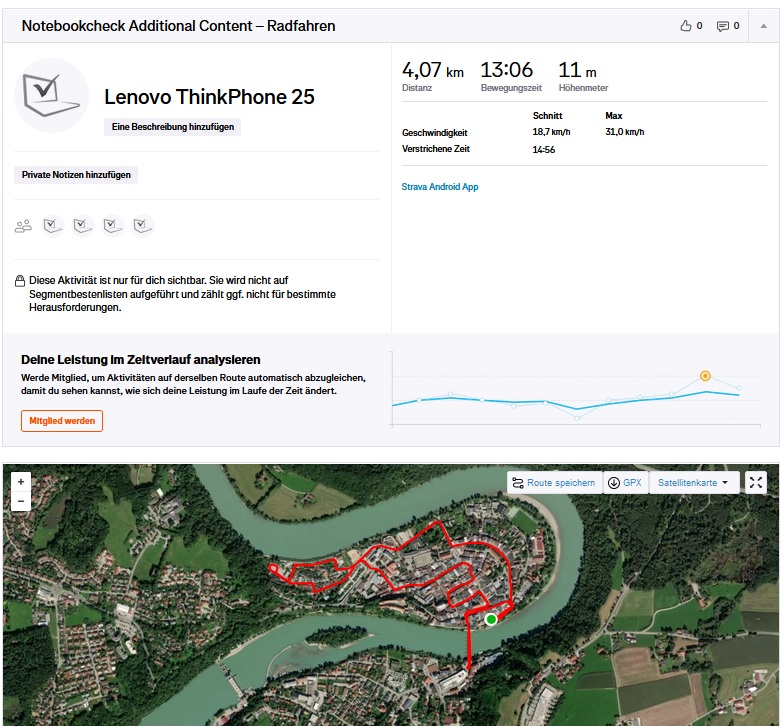Open comments via the speech bubble icon
The image size is (784, 727).
pos(723,26)
